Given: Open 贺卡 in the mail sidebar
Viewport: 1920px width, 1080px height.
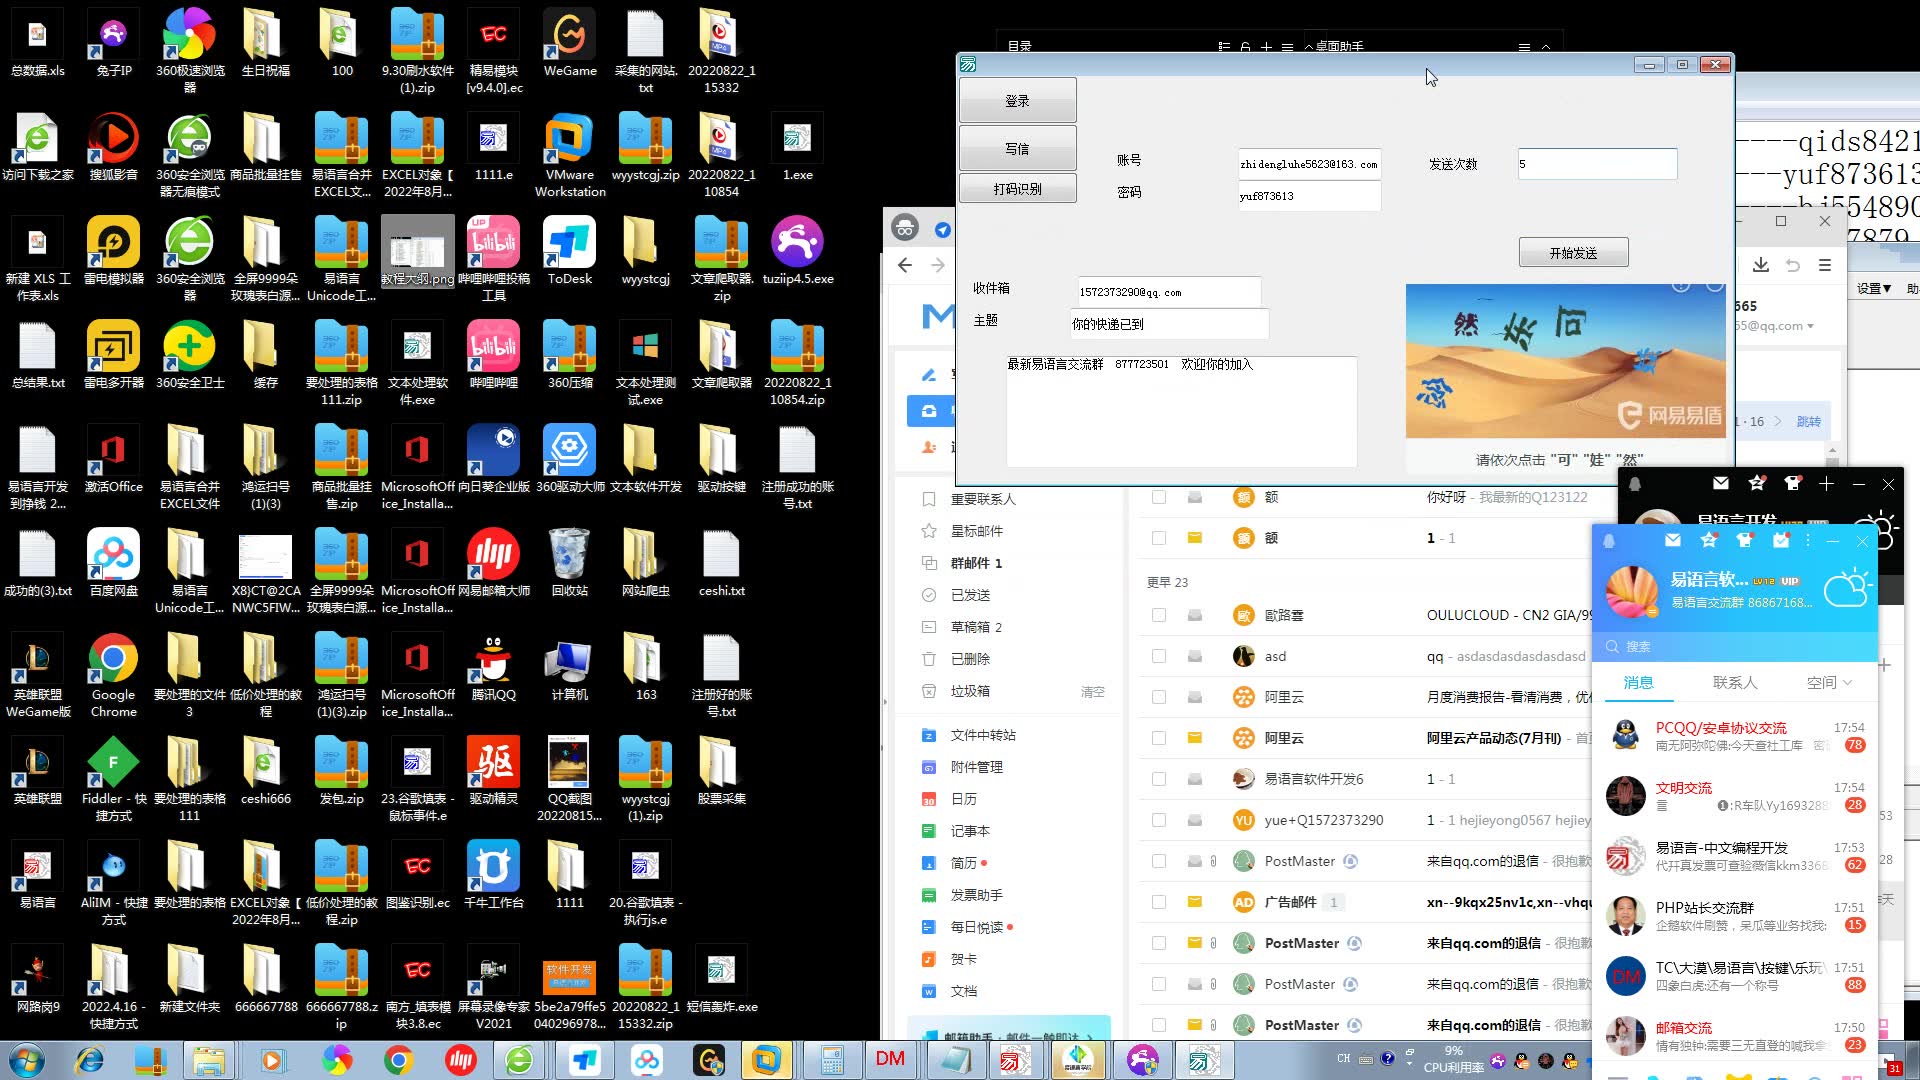Looking at the screenshot, I should pos(963,959).
